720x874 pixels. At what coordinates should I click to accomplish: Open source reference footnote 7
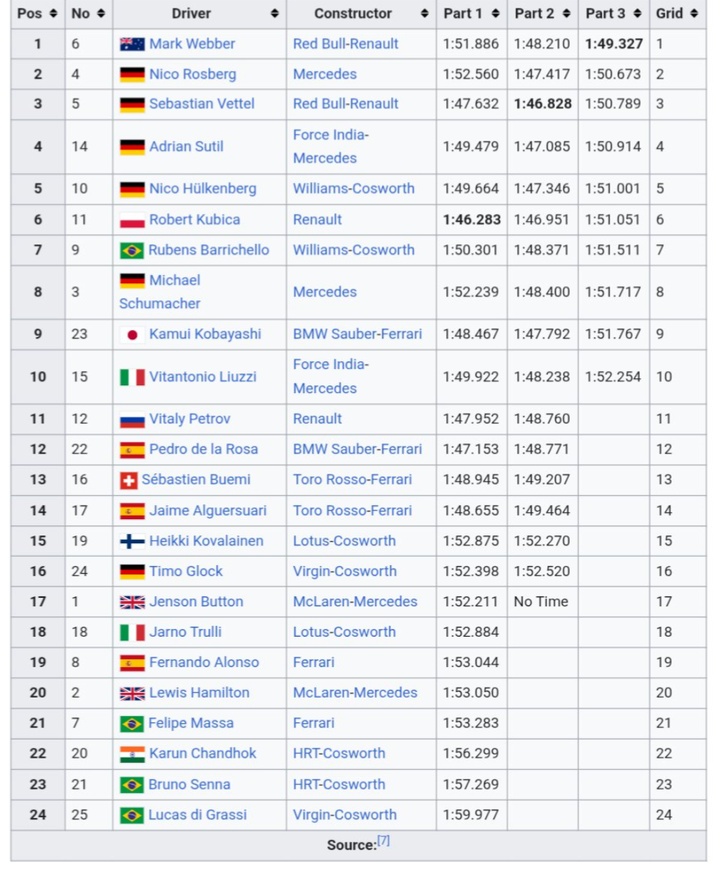383,841
